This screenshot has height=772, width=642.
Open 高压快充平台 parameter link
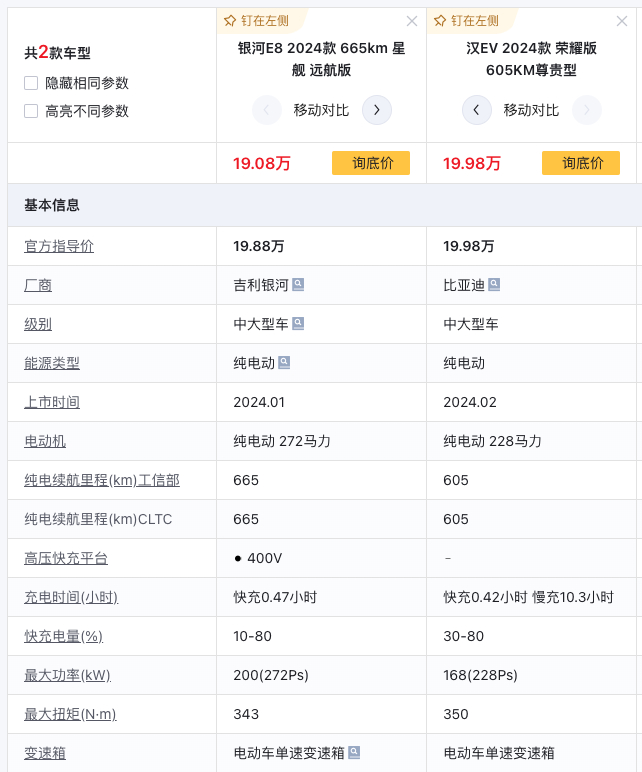(x=66, y=558)
